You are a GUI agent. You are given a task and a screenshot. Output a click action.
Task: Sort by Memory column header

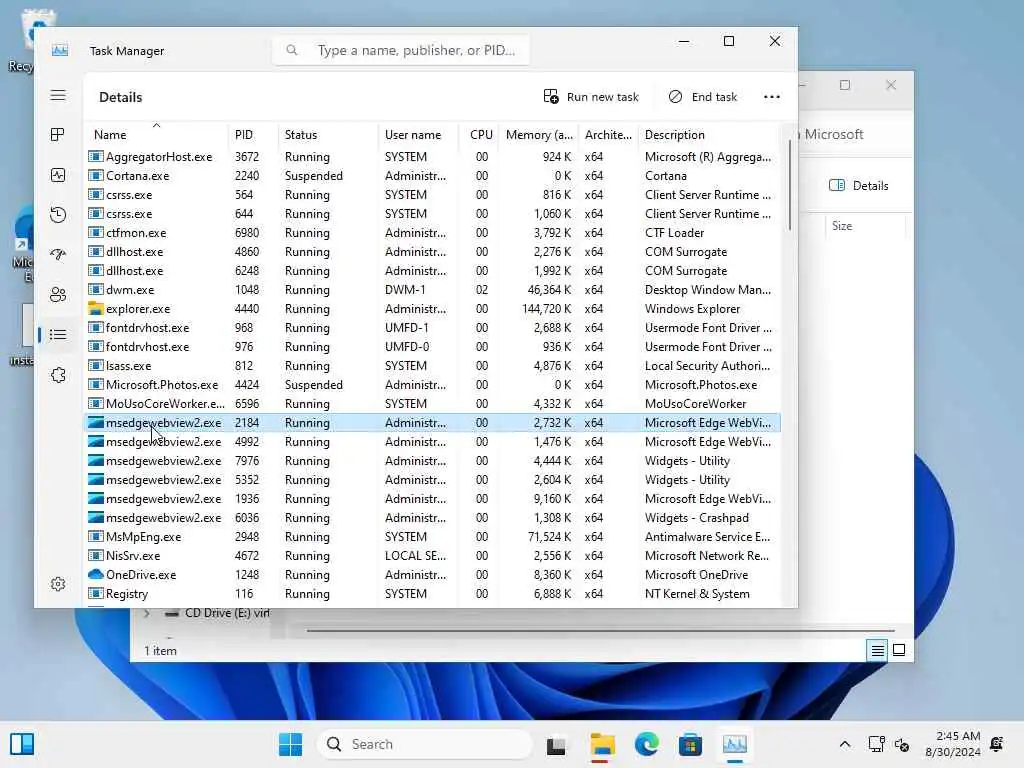pos(539,135)
